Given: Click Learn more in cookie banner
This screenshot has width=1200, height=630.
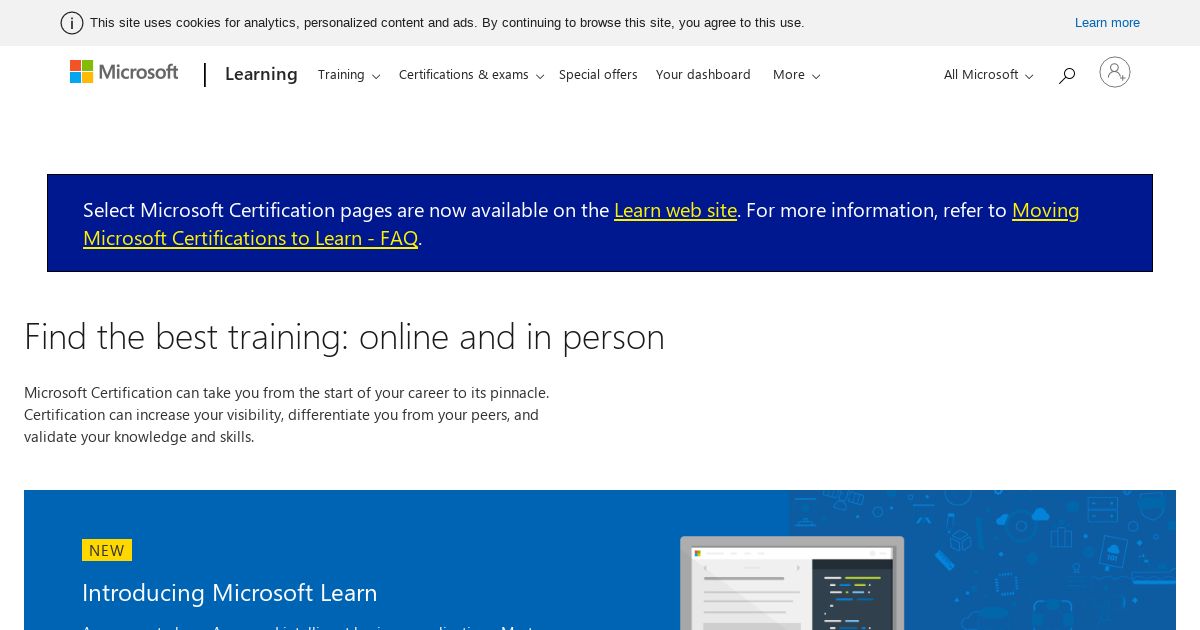Looking at the screenshot, I should [1107, 23].
